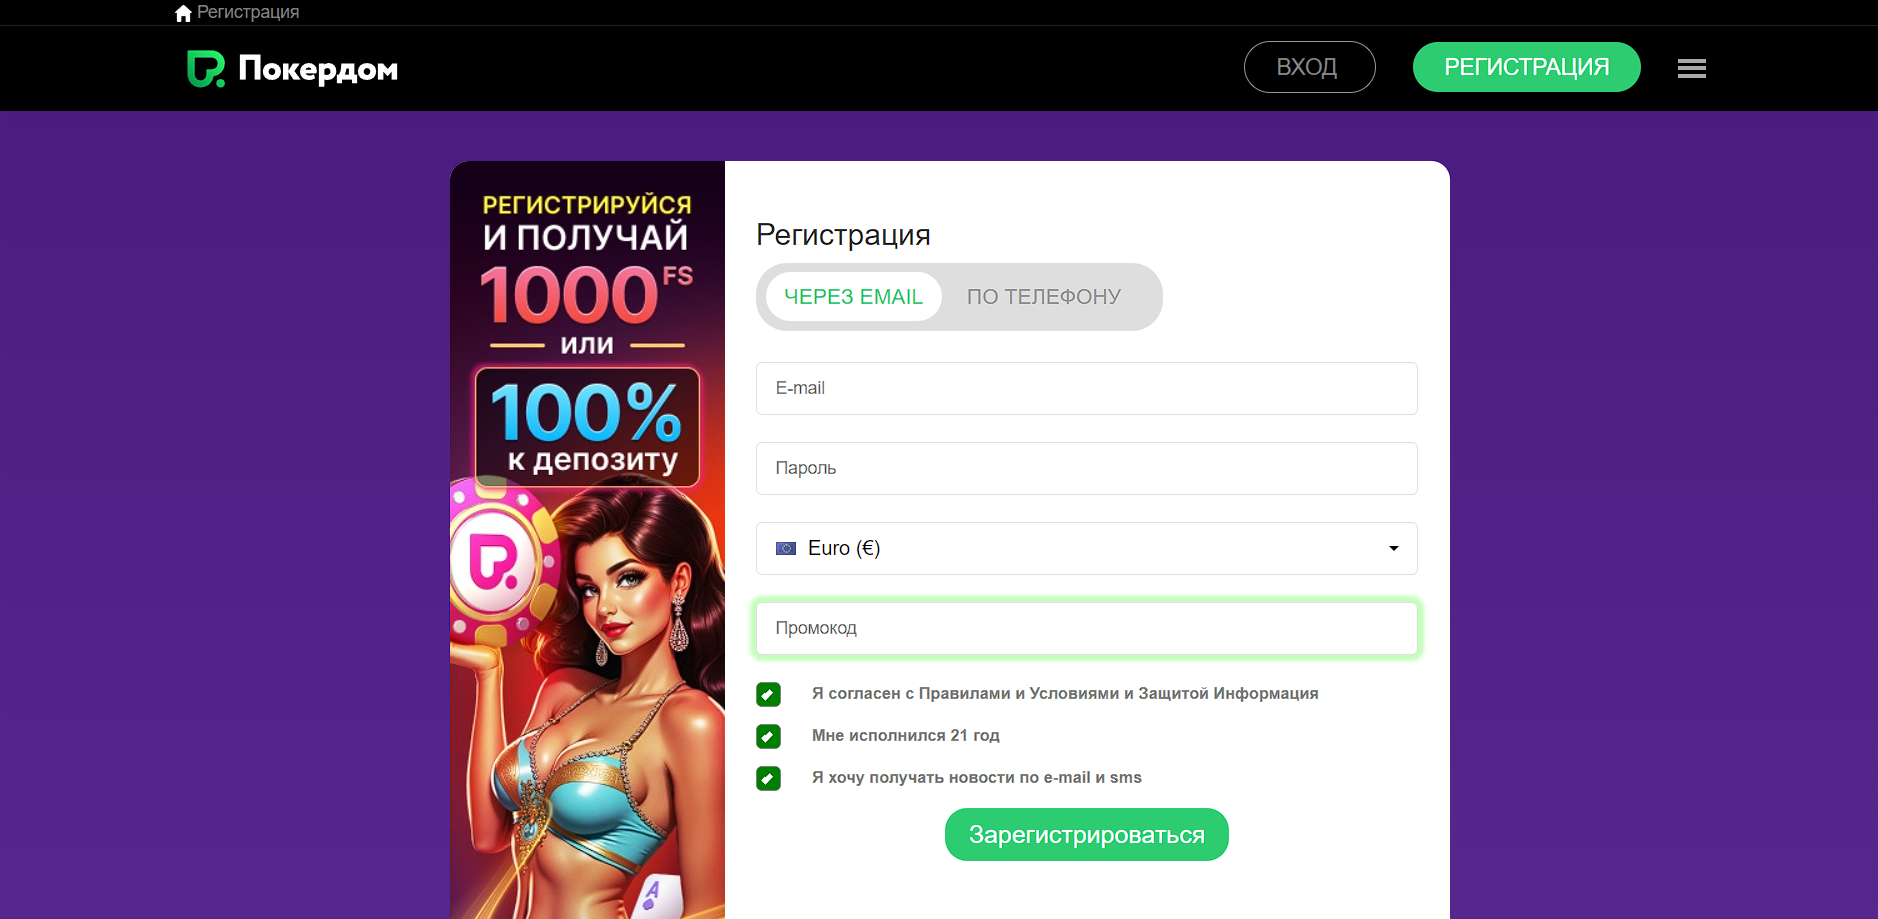Click the 1000 FS bonus graphic
Screen dimensions: 1878x919
[586, 295]
